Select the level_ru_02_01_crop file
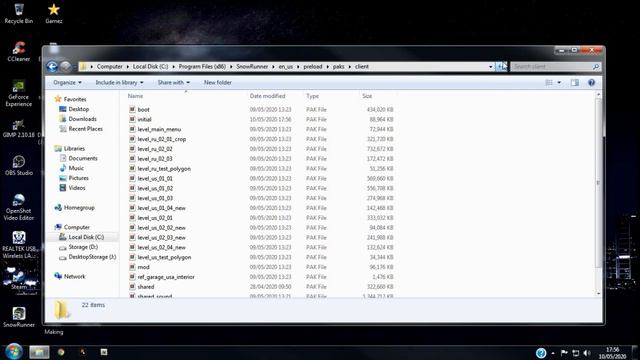 (158, 139)
